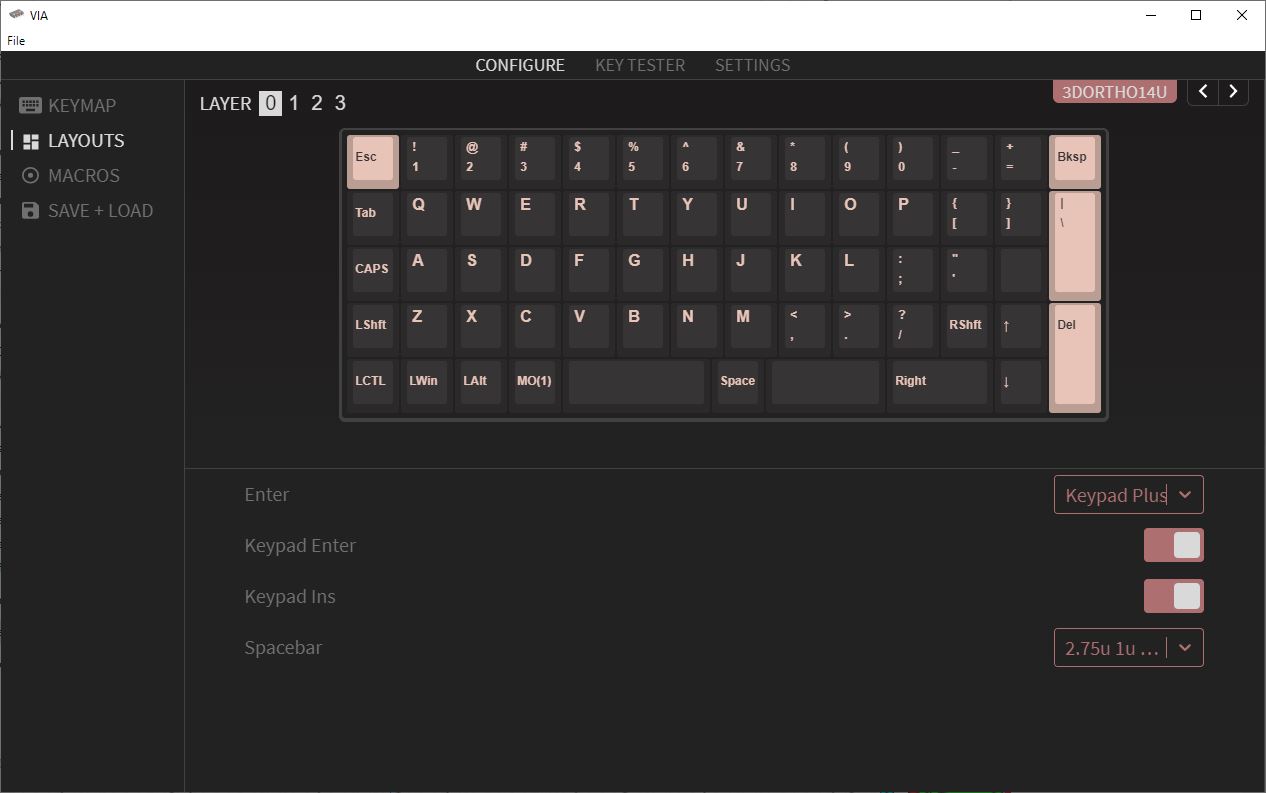Open the SETTINGS tab
The image size is (1266, 793).
752,65
